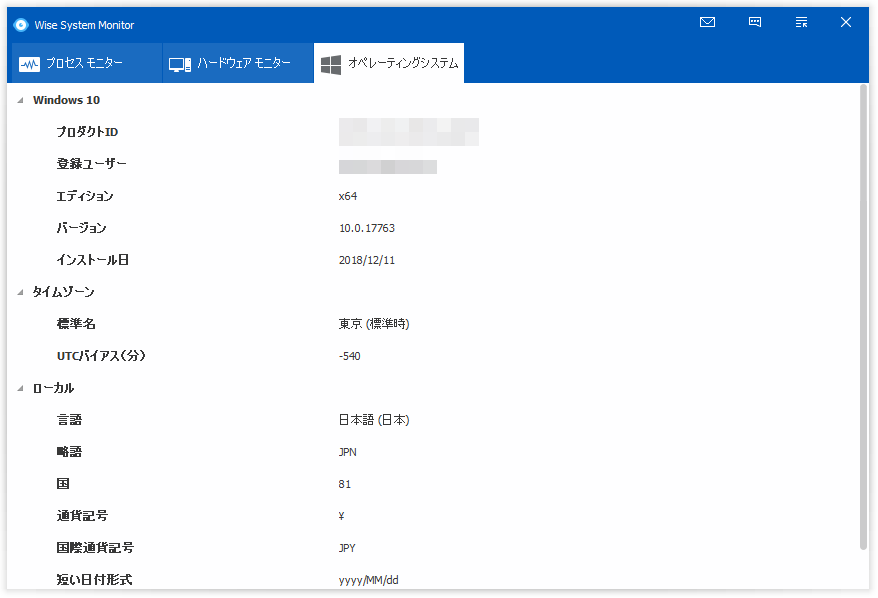Click the エディション label
878x598 pixels.
tap(85, 196)
